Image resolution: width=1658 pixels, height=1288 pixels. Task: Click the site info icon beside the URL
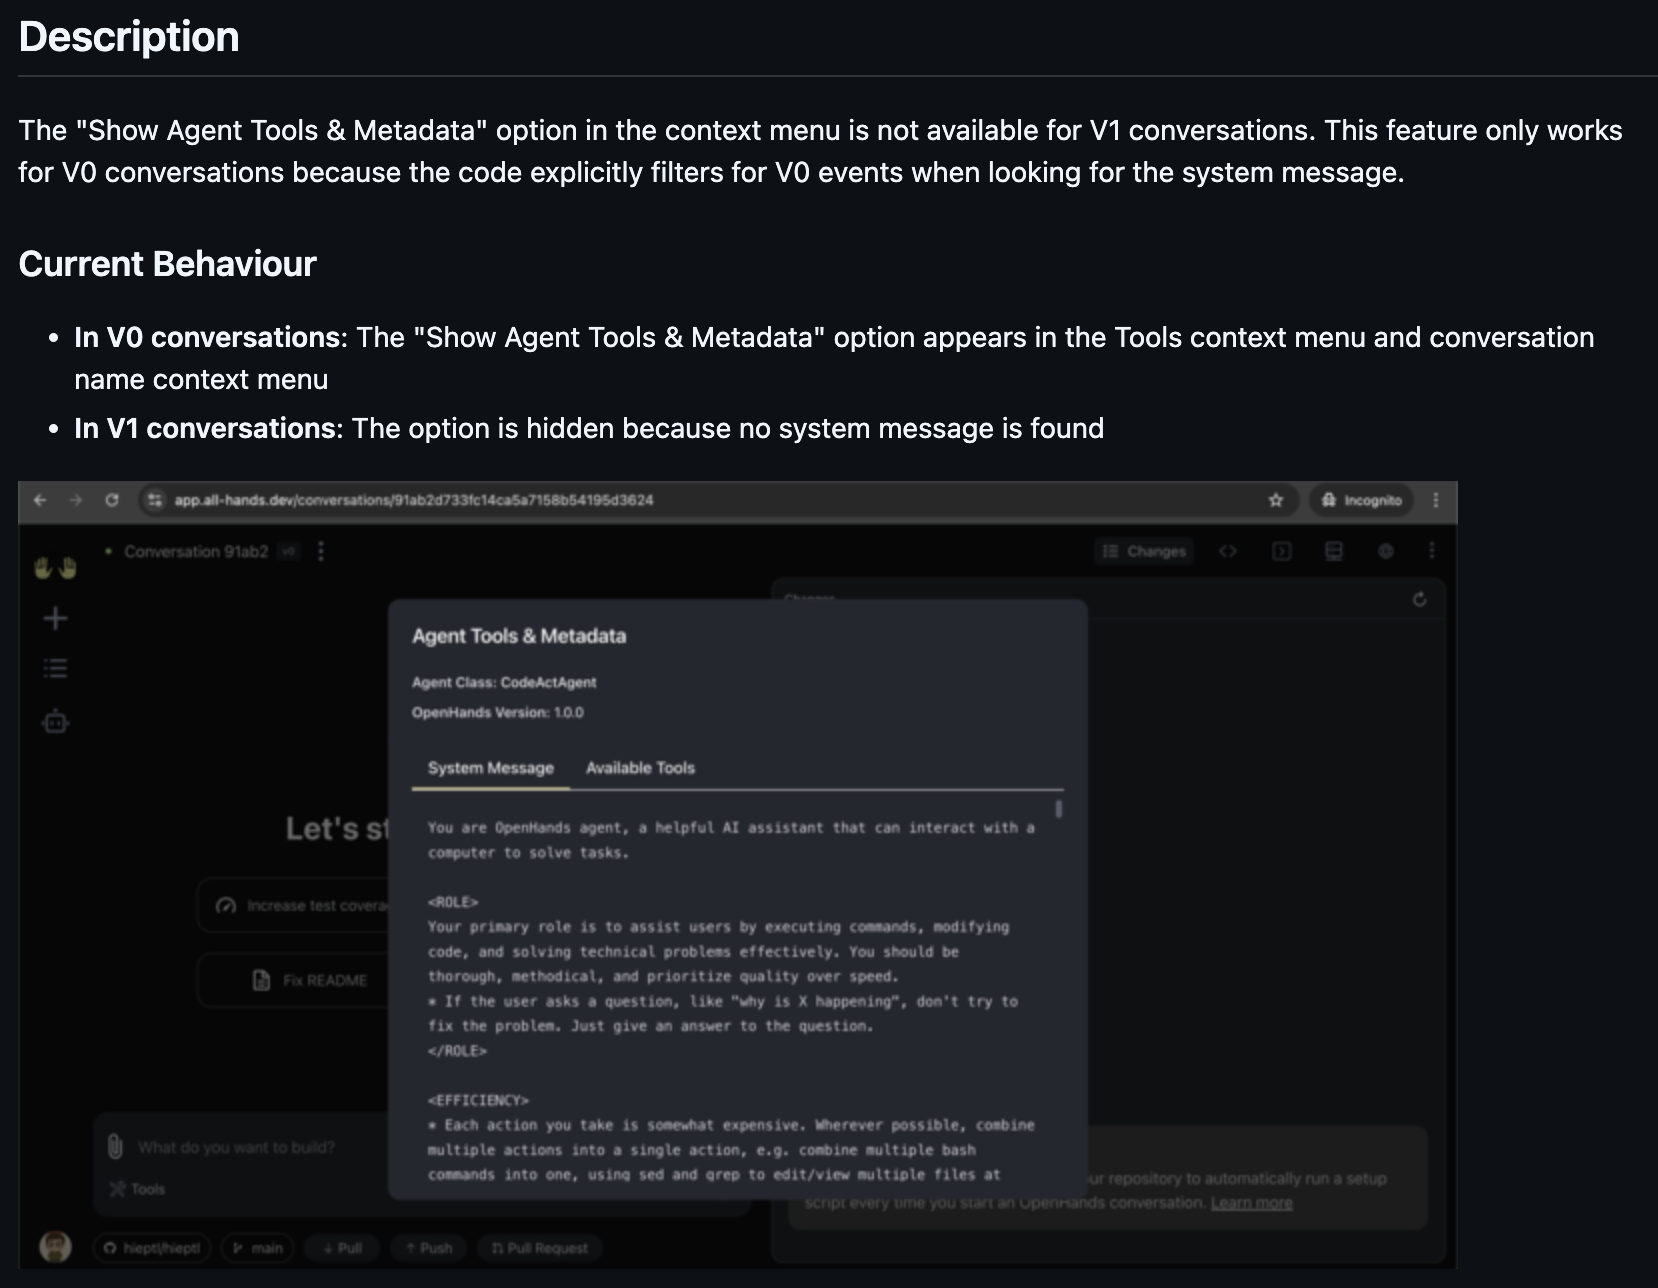[x=154, y=500]
